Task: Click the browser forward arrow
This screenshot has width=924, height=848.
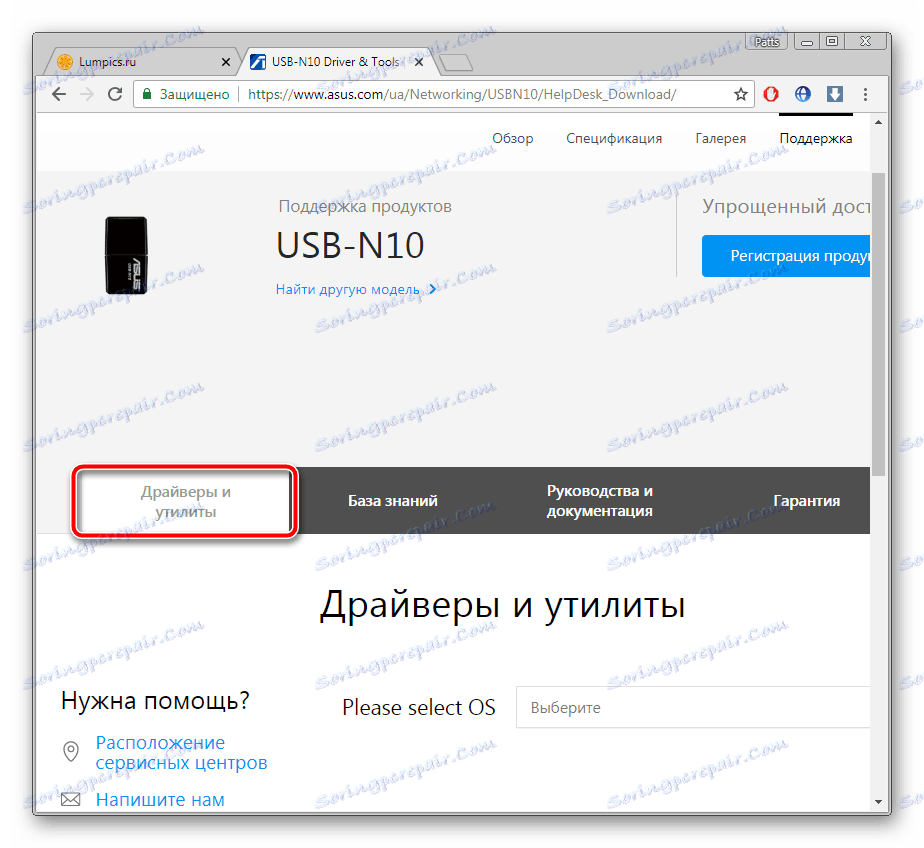Action: pos(87,94)
